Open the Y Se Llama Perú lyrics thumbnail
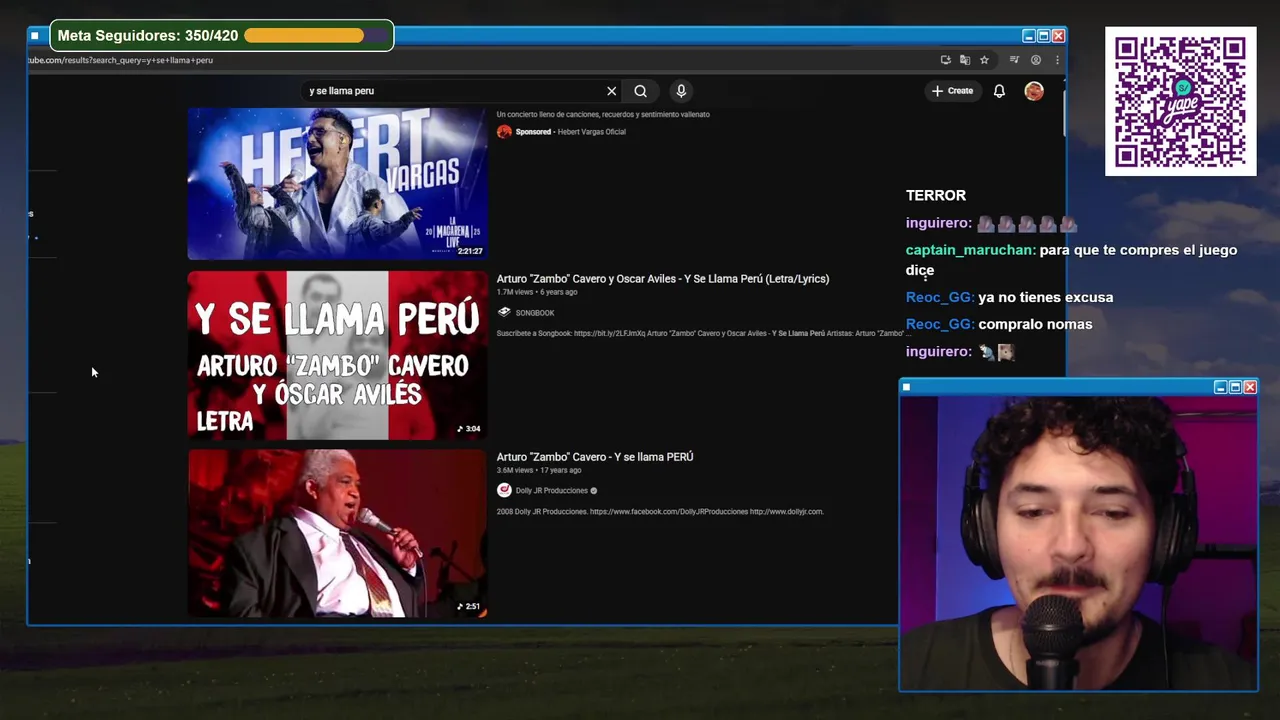Screen dimensions: 1280x720 [x=337, y=355]
